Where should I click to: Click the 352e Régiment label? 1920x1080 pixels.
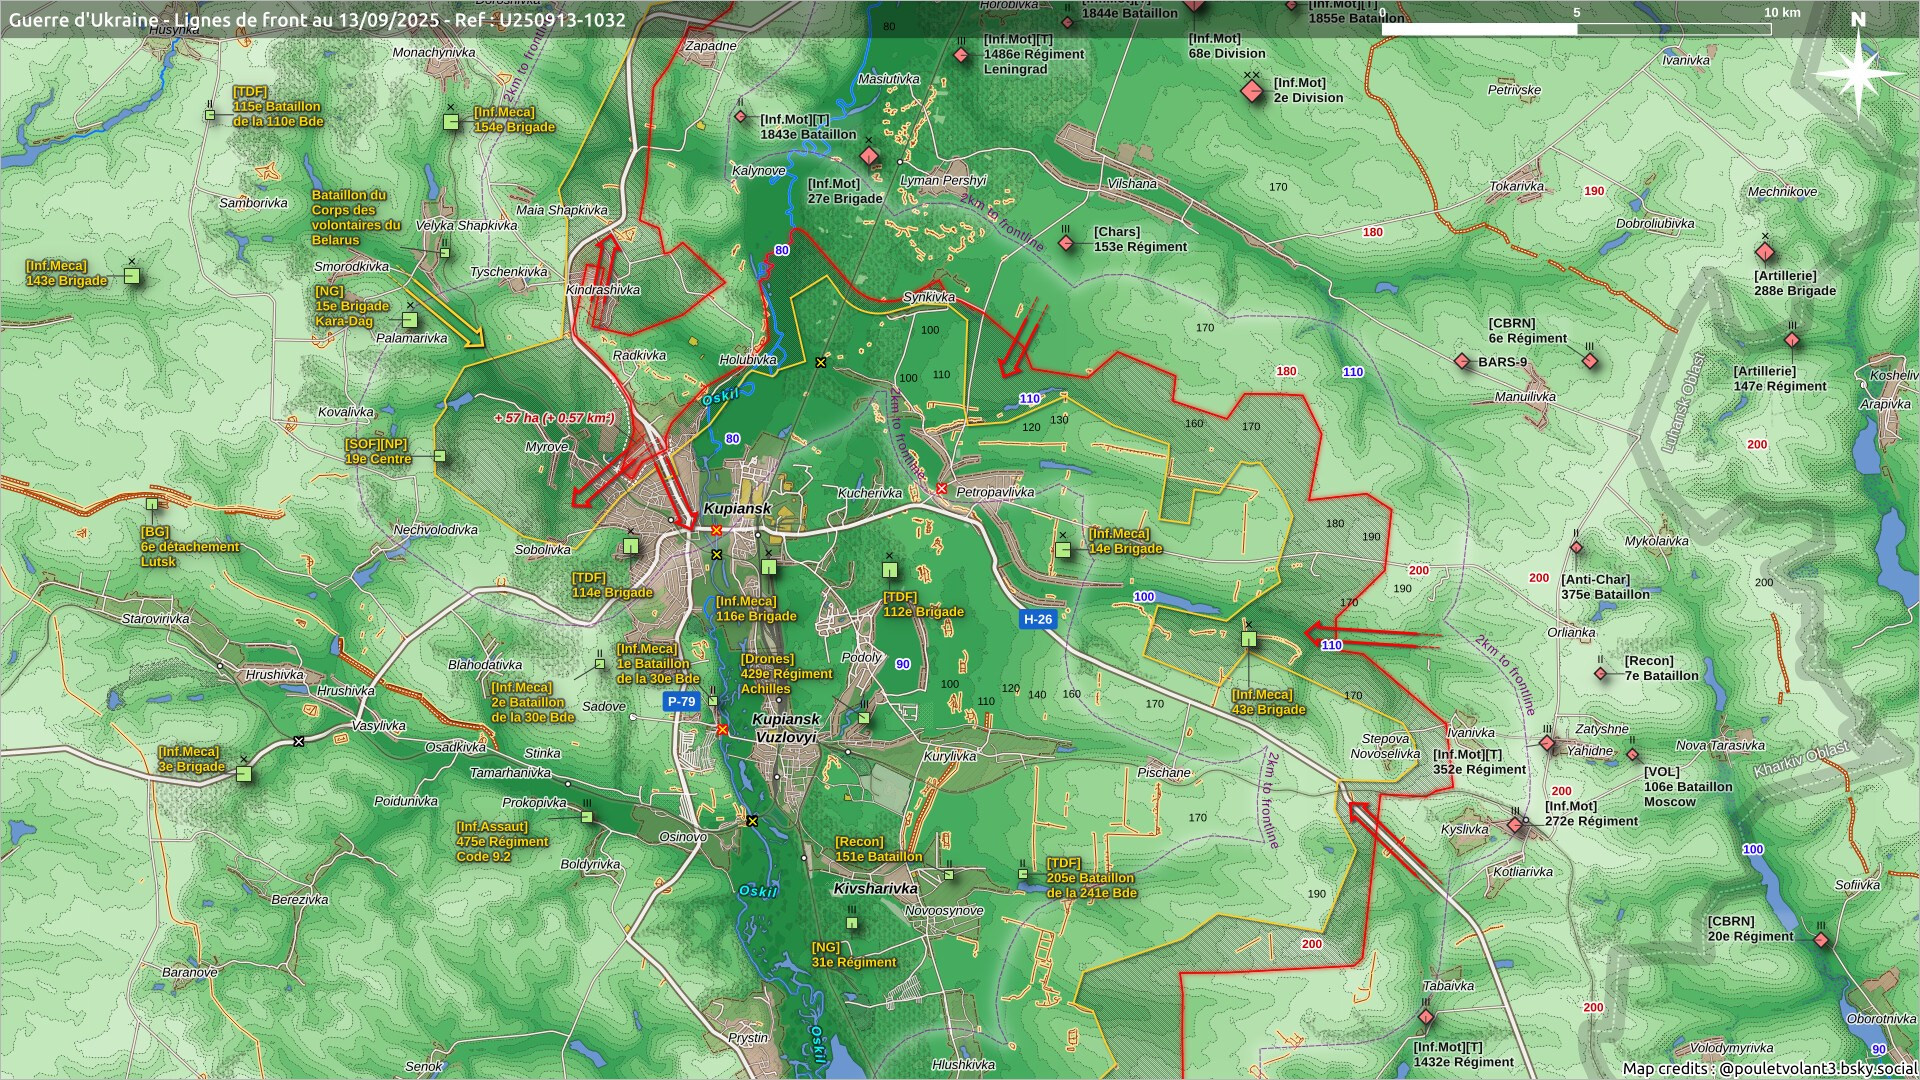pos(1479,762)
